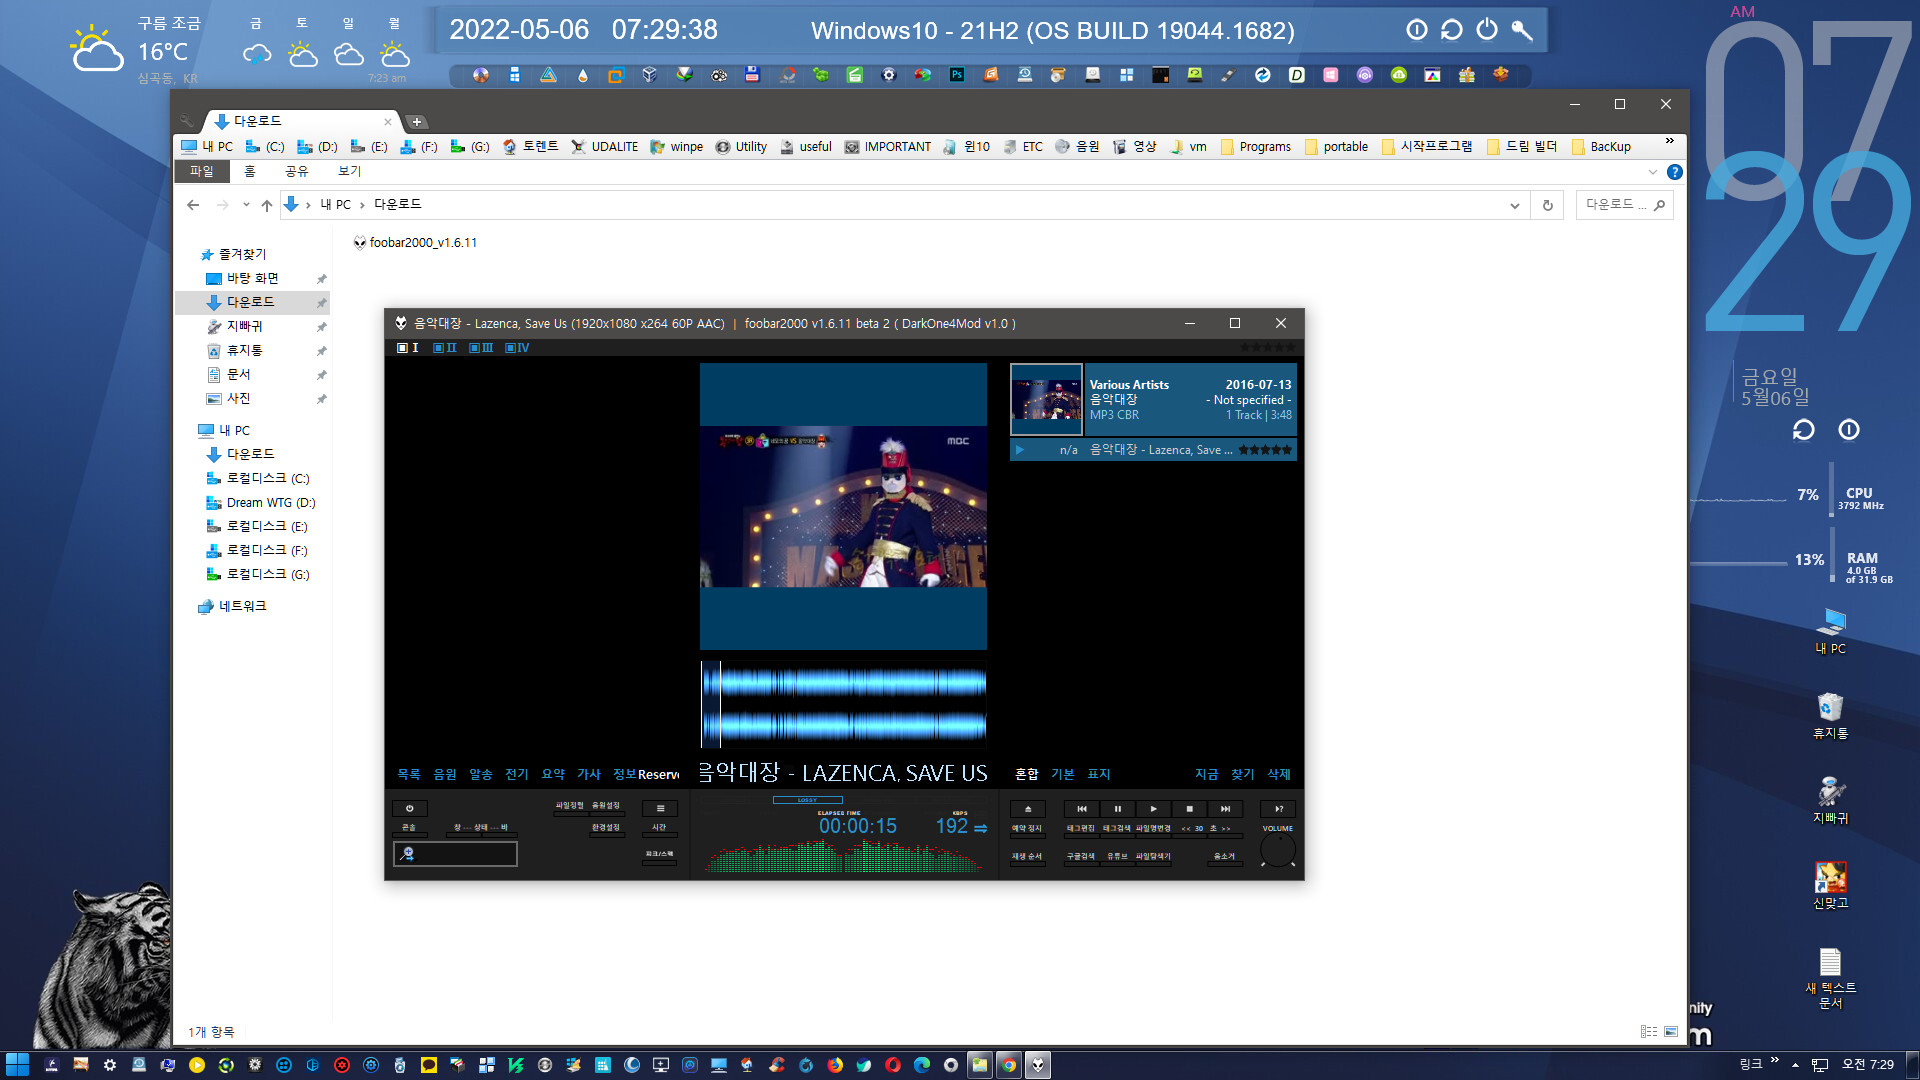Open the 보기 ribbon tab in Explorer
Viewport: 1920px width, 1080px height.
pyautogui.click(x=349, y=172)
